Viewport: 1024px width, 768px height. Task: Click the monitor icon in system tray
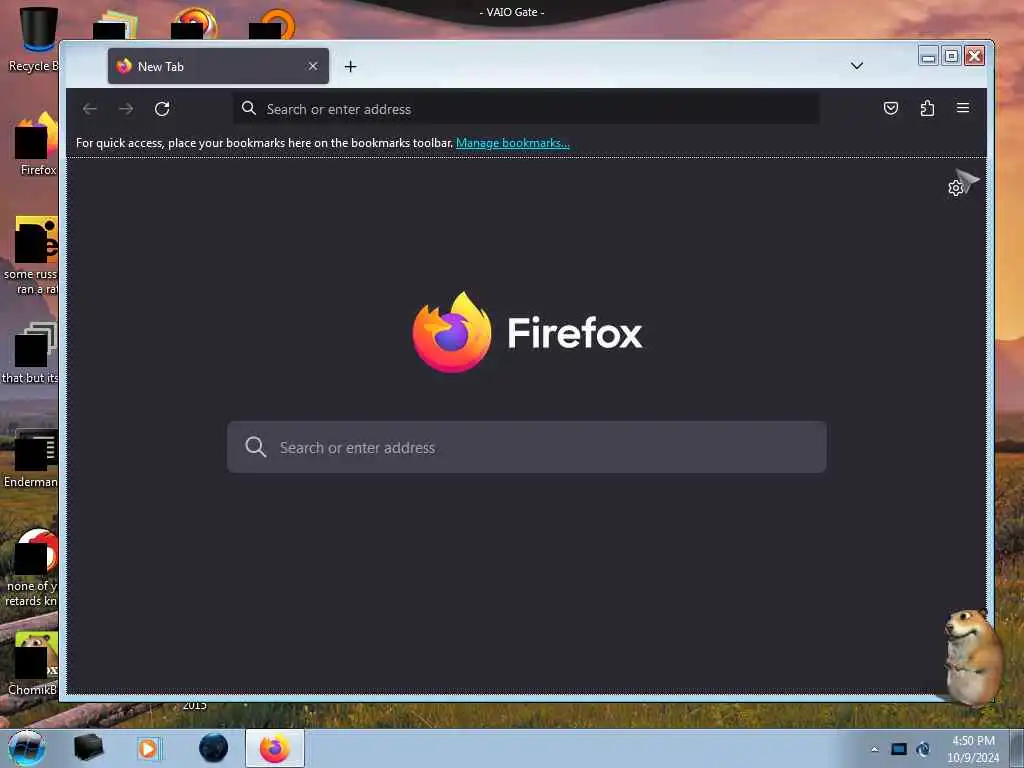899,749
